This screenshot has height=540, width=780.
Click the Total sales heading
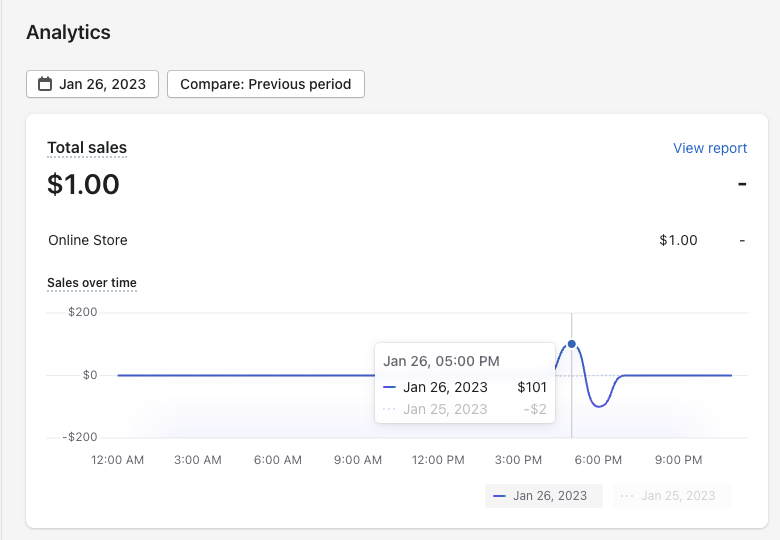87,148
